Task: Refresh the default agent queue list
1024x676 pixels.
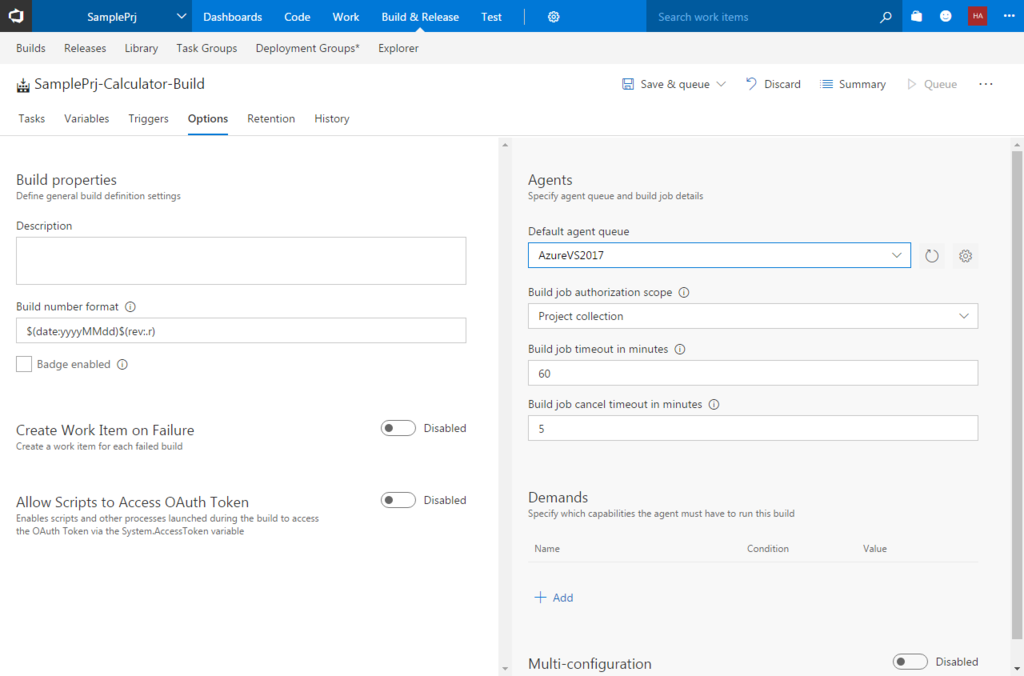Action: click(x=932, y=256)
